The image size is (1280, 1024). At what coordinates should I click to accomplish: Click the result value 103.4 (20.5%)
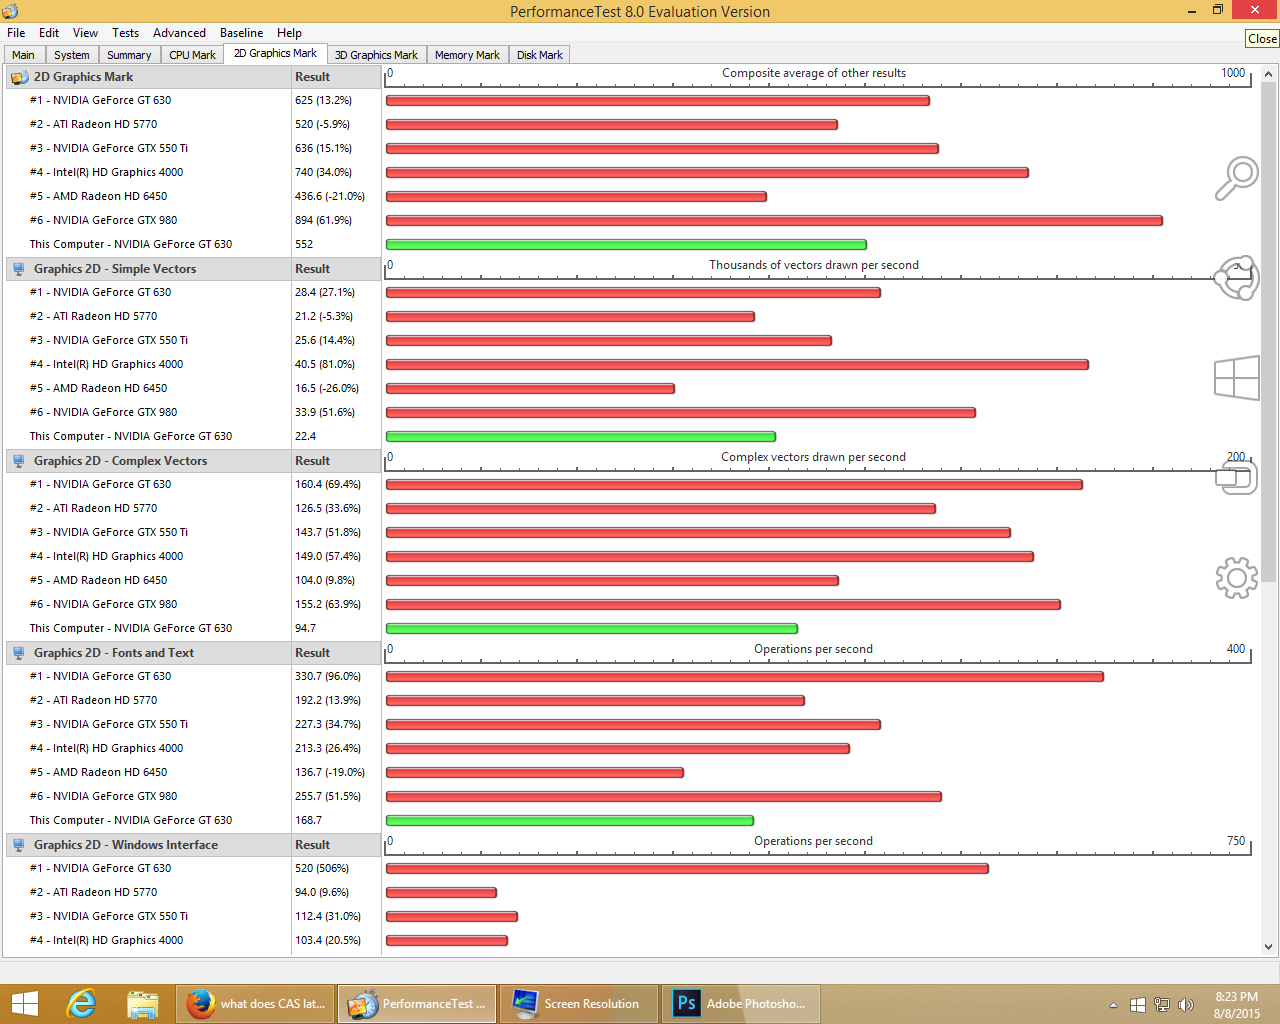click(x=328, y=940)
